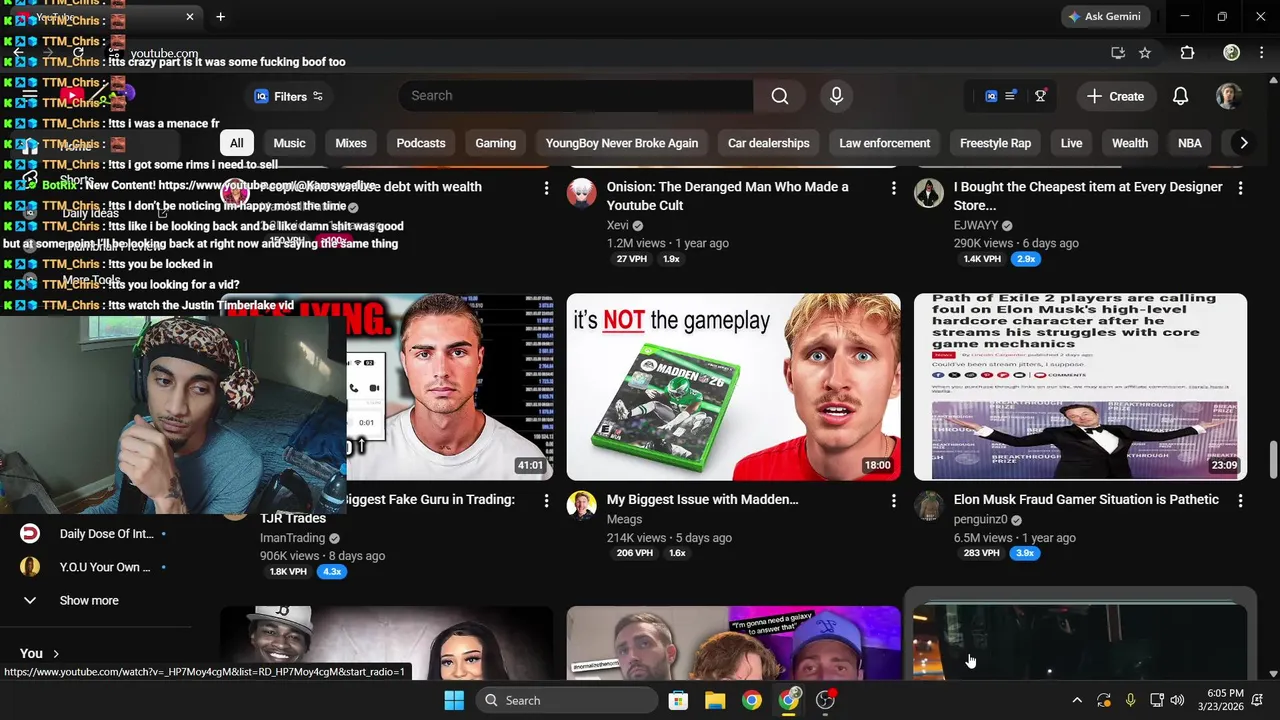Expand the You section chevron
The image size is (1280, 720).
(x=56, y=653)
